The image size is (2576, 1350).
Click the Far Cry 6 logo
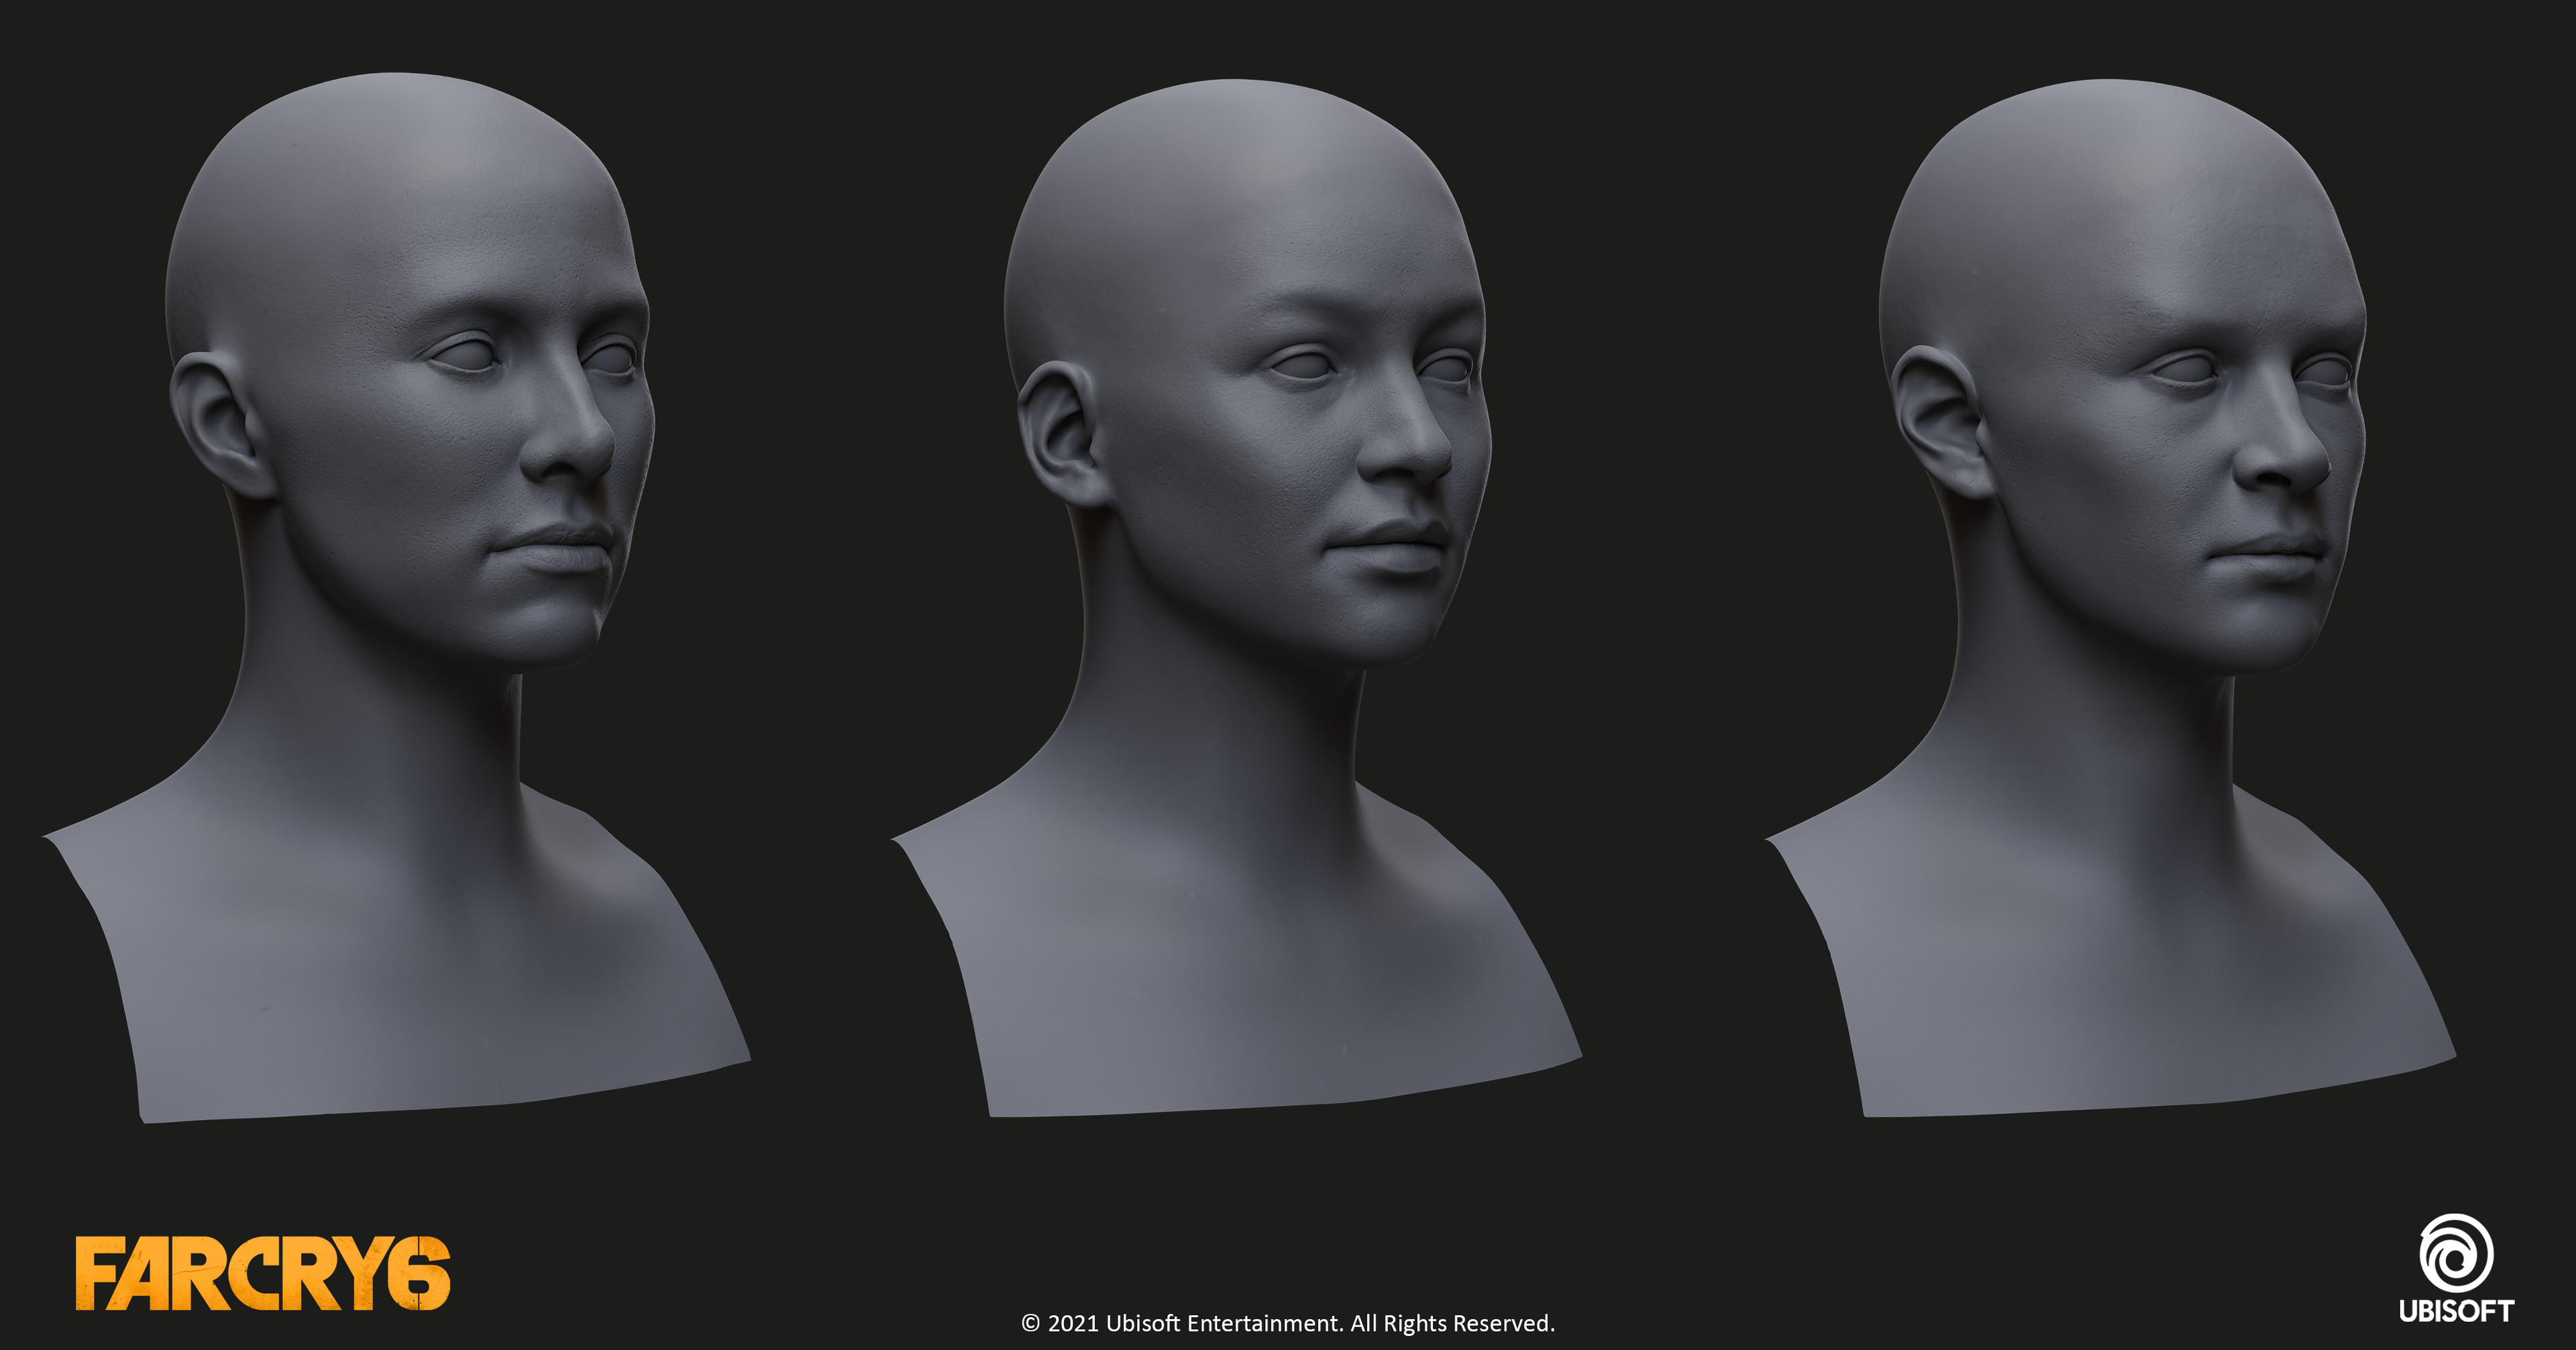tap(263, 1274)
